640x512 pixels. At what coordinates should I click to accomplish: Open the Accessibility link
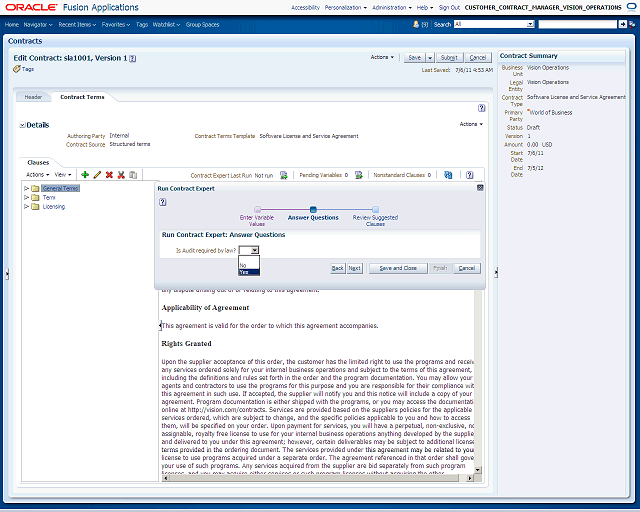tap(305, 8)
